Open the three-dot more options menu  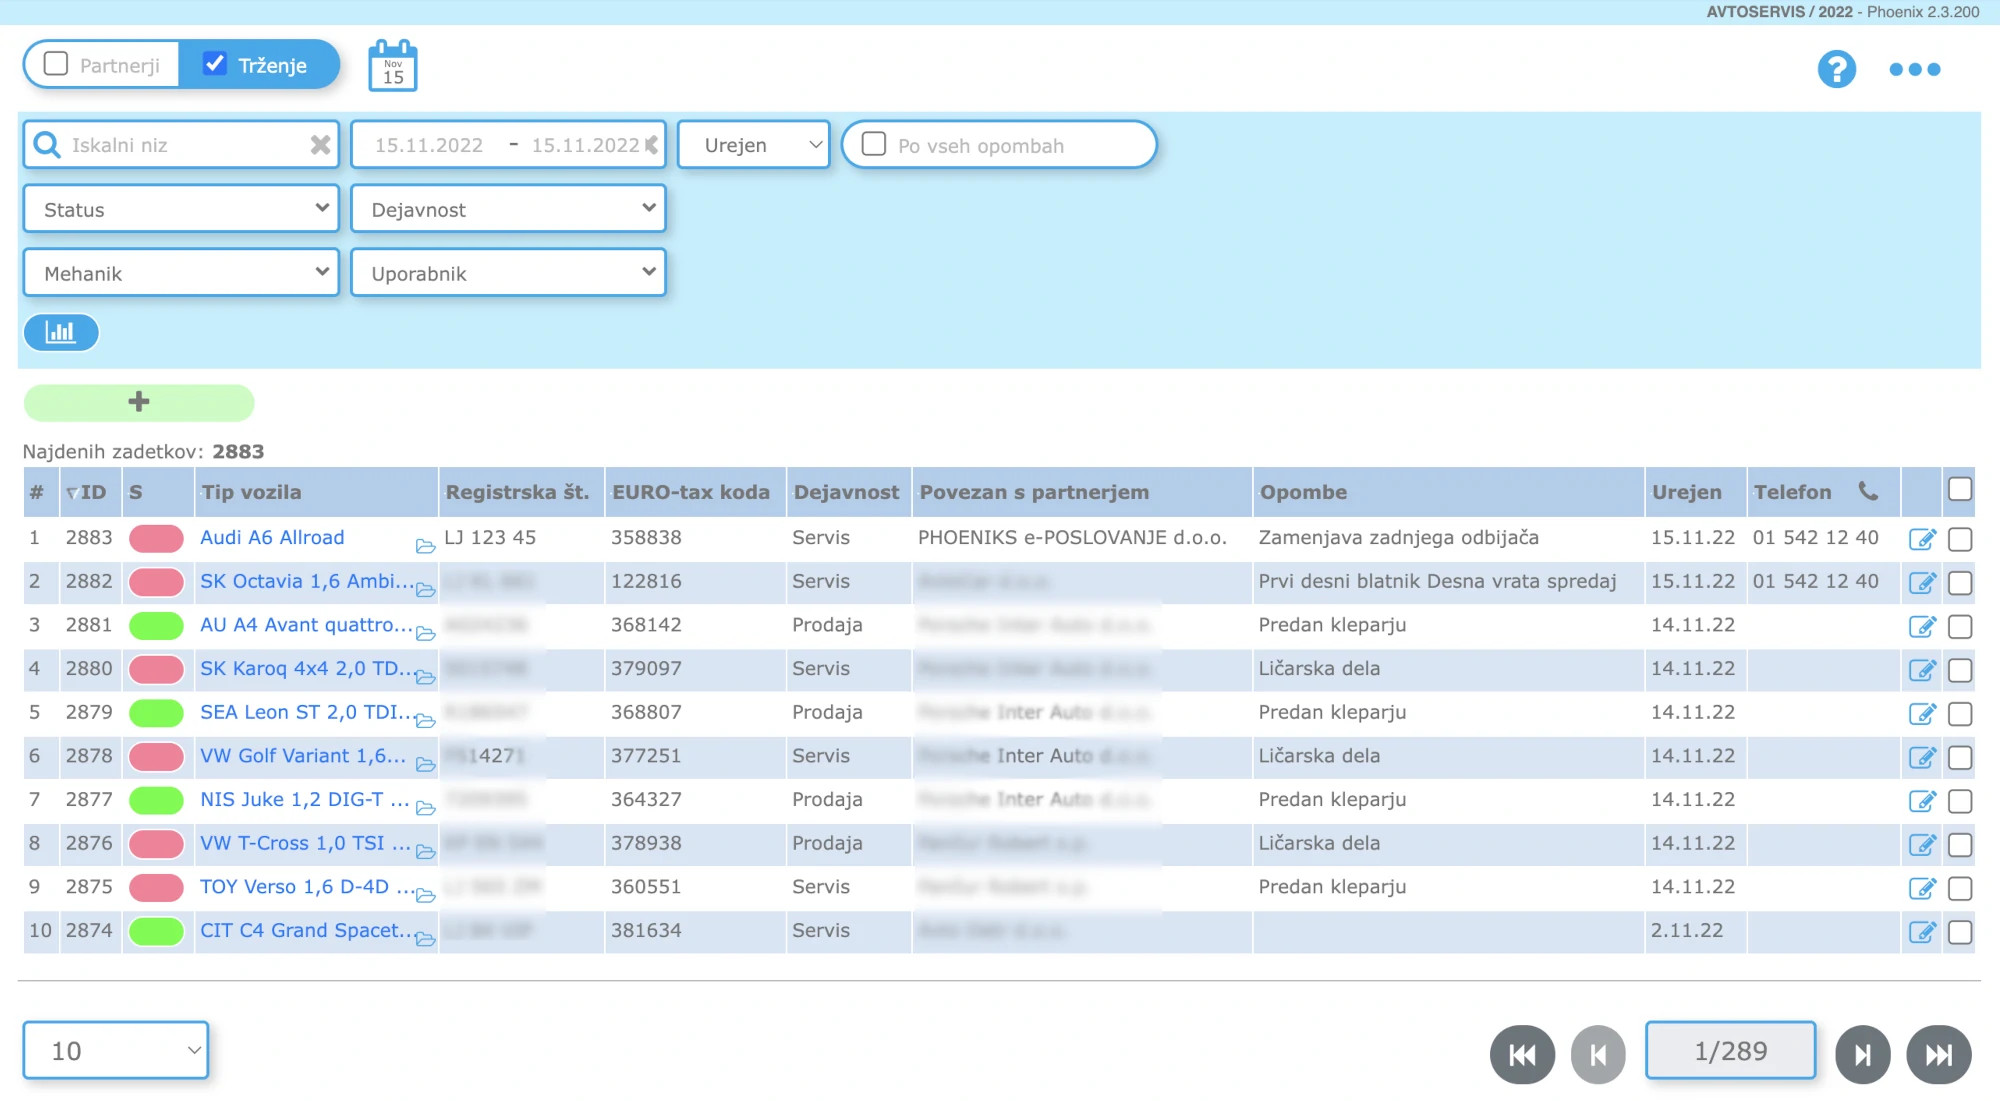(x=1914, y=69)
